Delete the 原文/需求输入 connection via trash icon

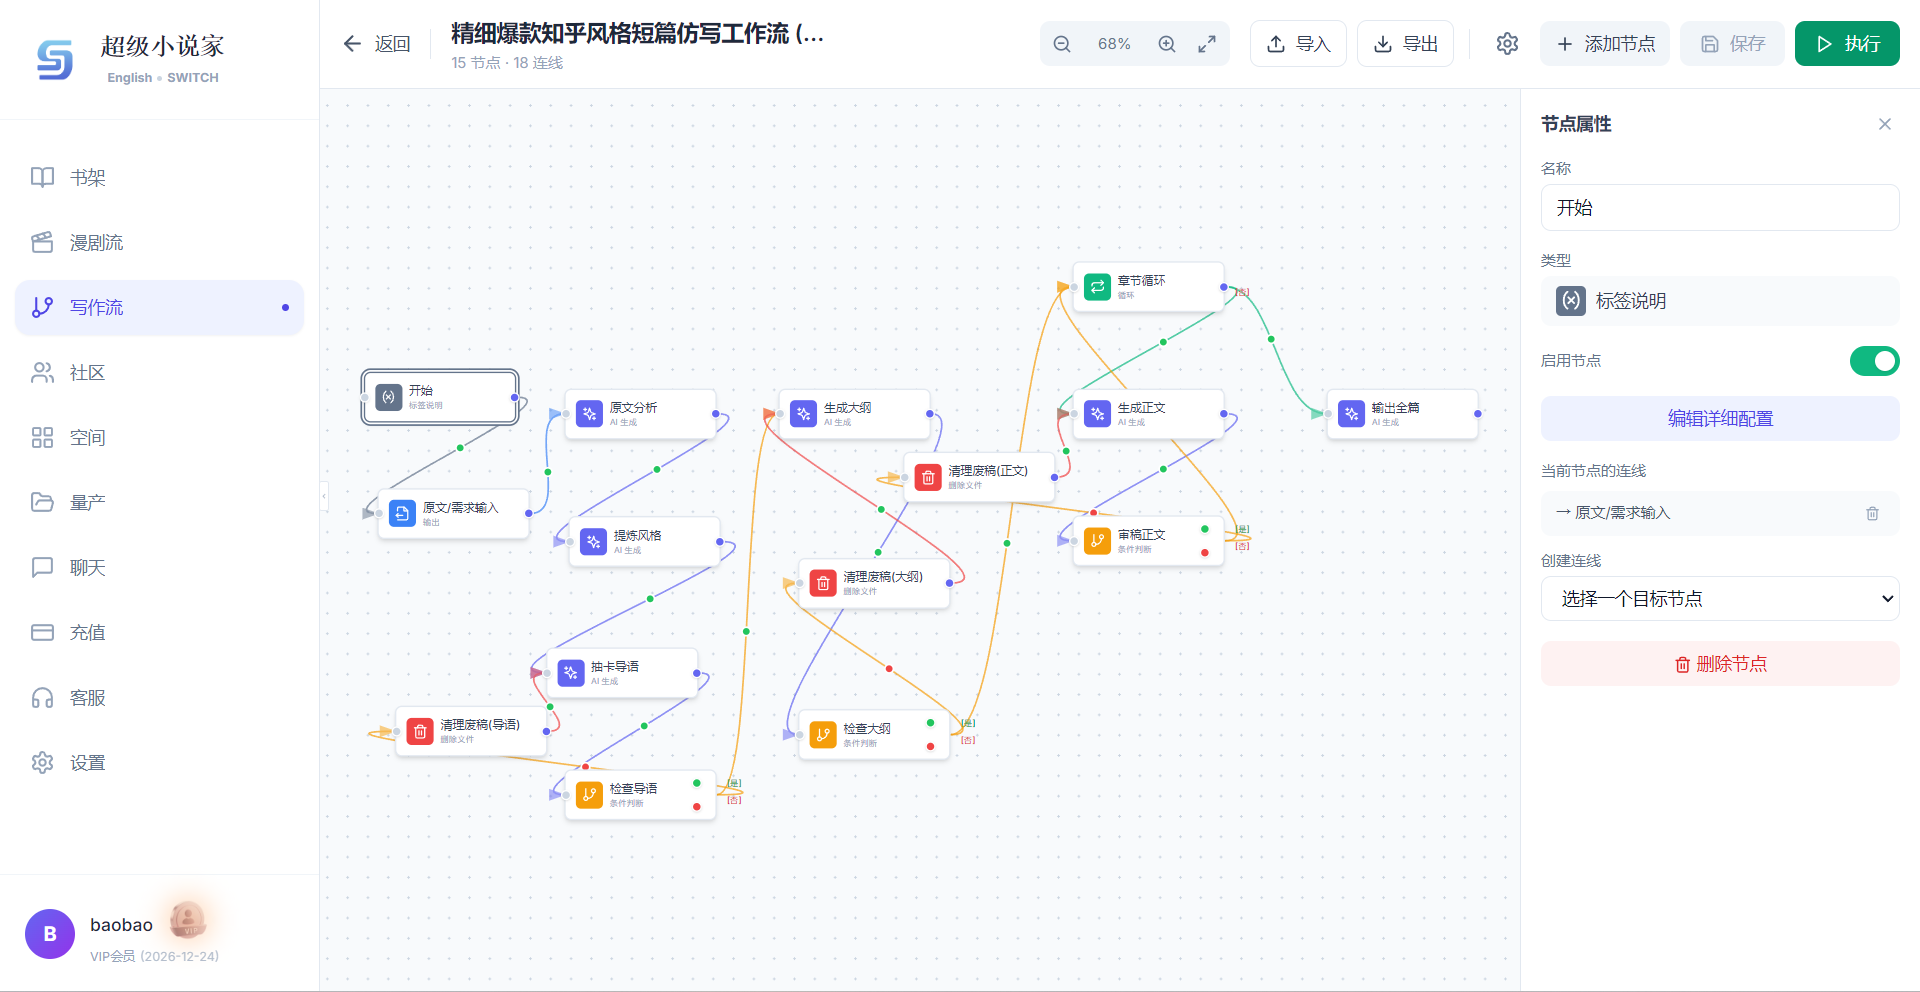1872,513
